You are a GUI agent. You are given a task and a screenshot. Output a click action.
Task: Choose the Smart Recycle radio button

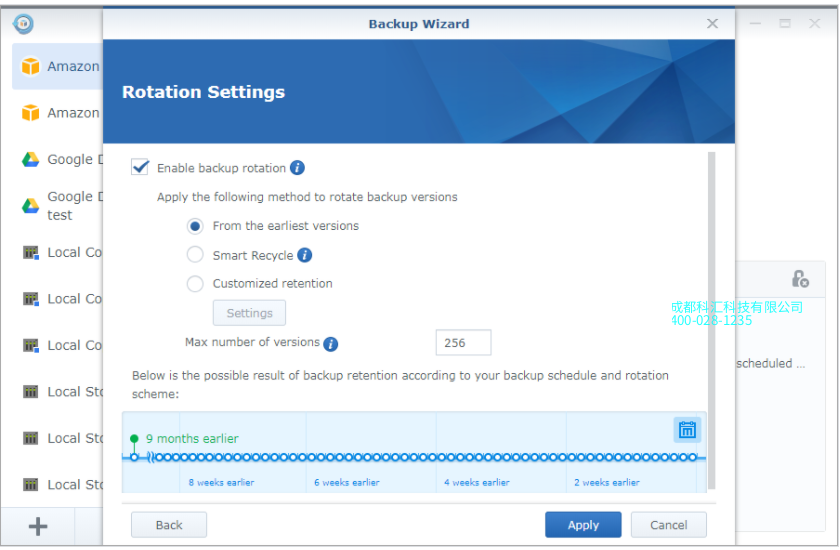(195, 255)
